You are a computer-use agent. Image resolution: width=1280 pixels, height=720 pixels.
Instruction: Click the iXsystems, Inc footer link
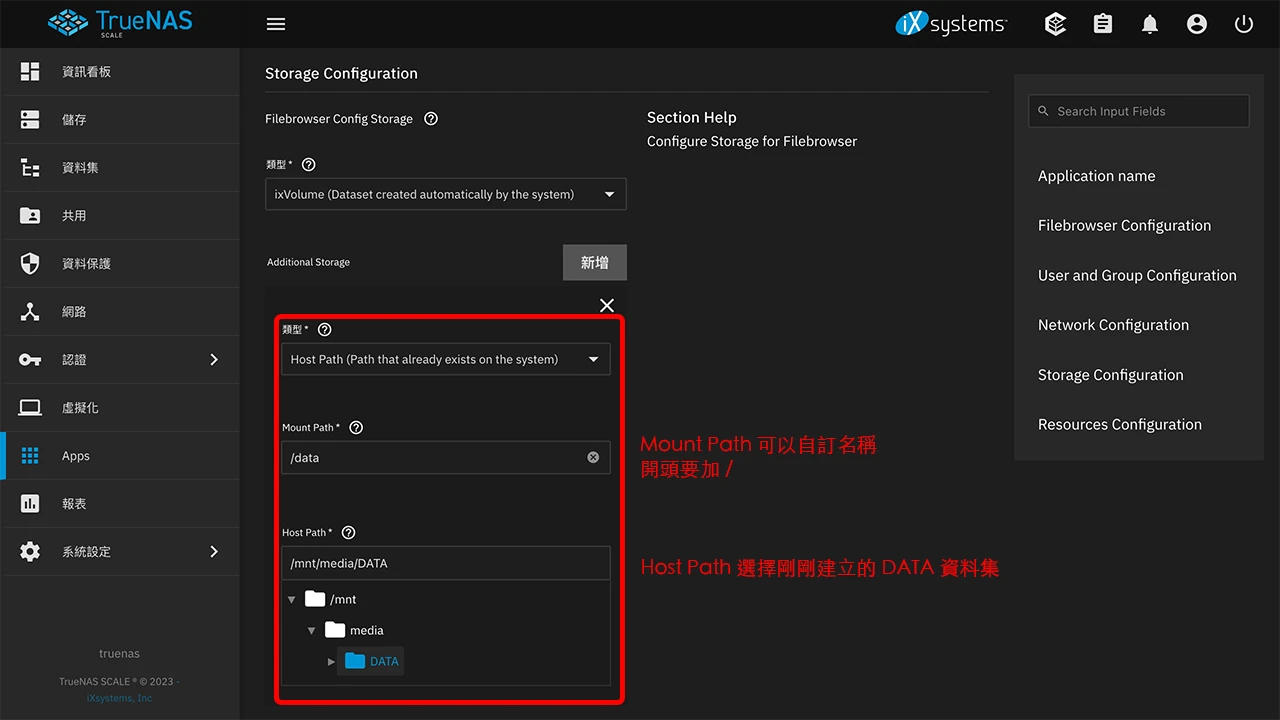119,697
